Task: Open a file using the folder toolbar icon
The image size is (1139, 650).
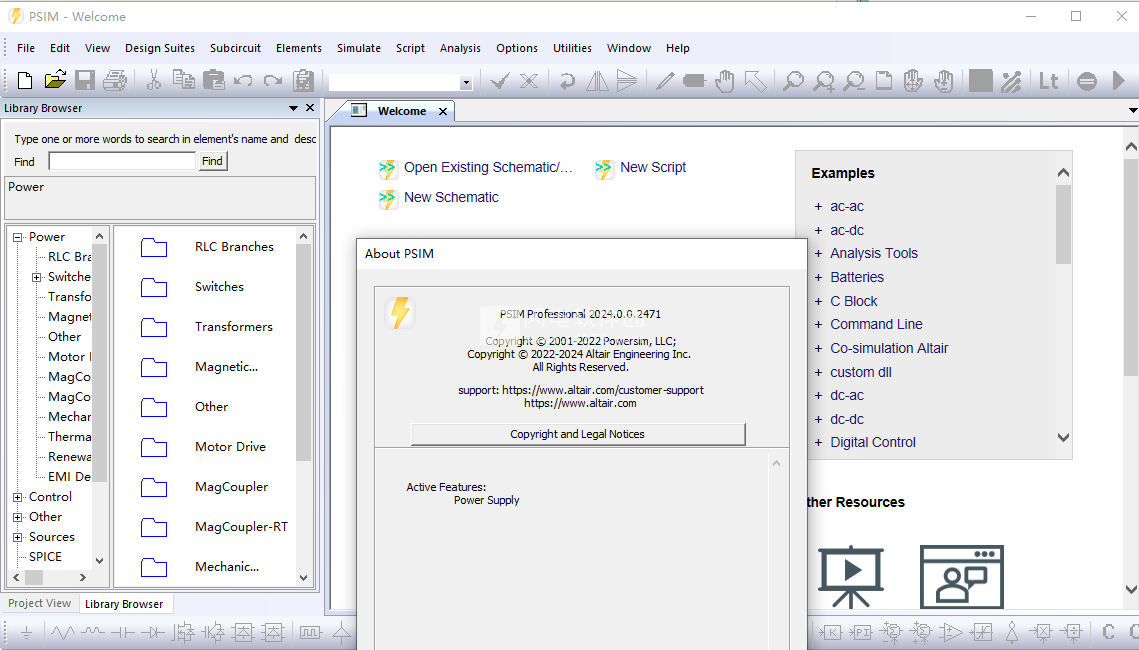Action: pos(55,80)
